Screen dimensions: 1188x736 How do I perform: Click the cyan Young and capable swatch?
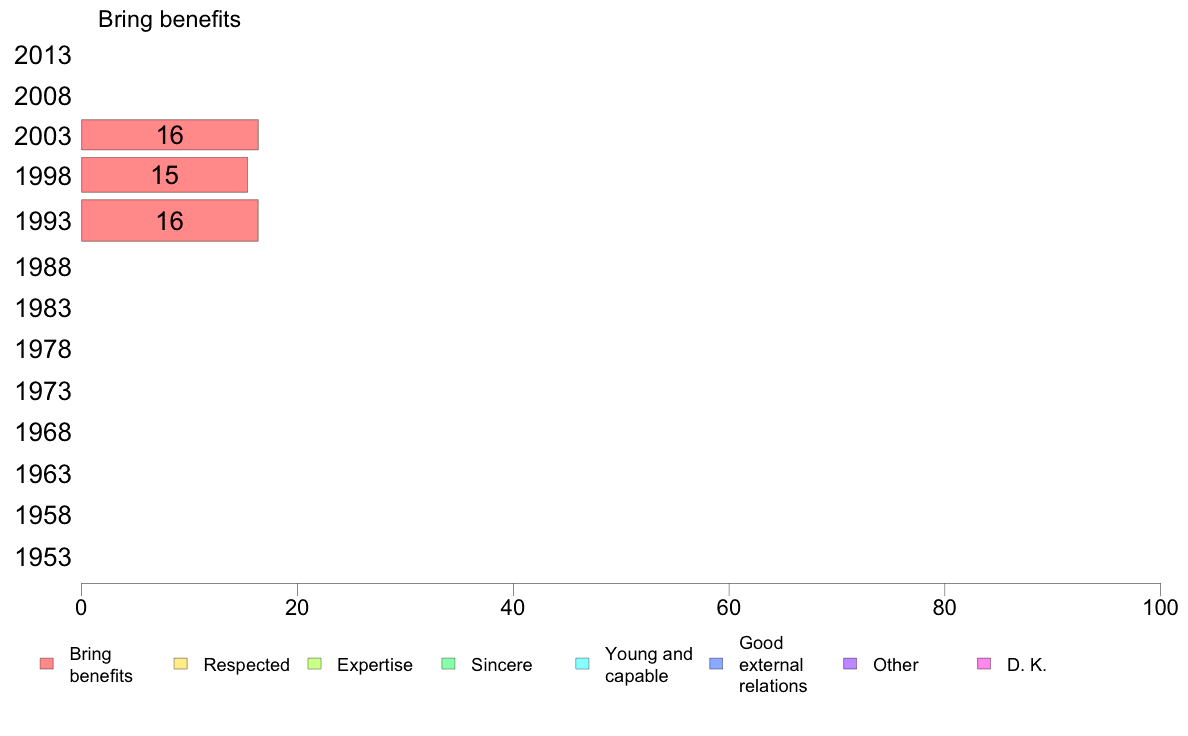coord(582,664)
